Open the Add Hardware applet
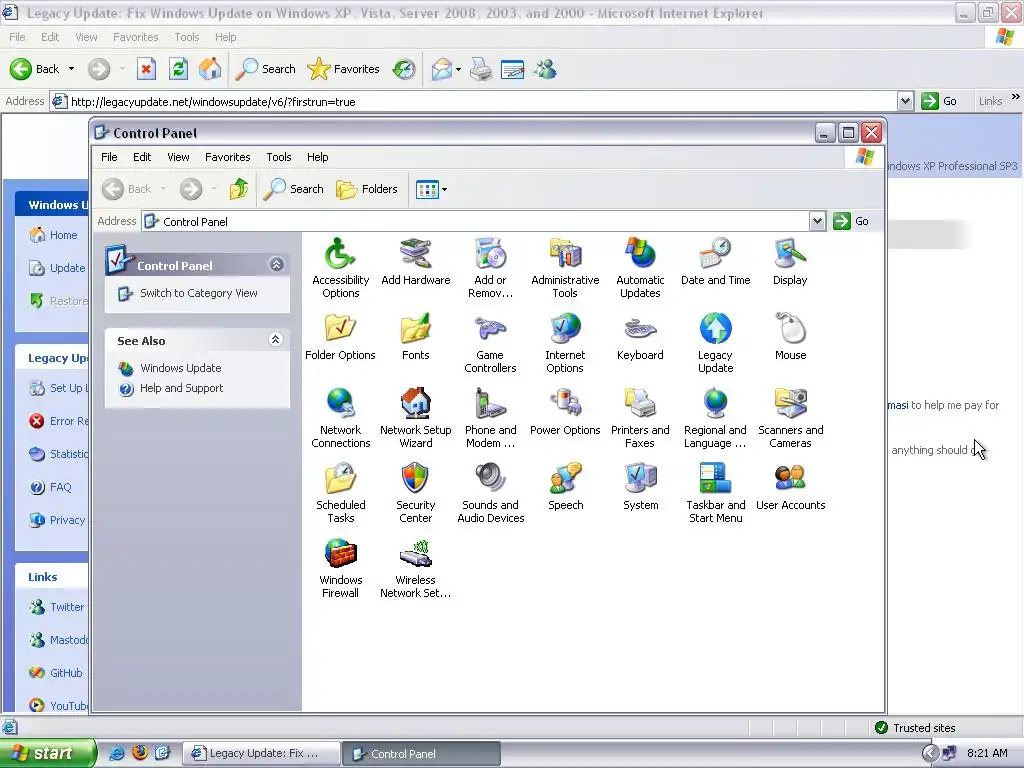Viewport: 1024px width, 768px height. 415,262
